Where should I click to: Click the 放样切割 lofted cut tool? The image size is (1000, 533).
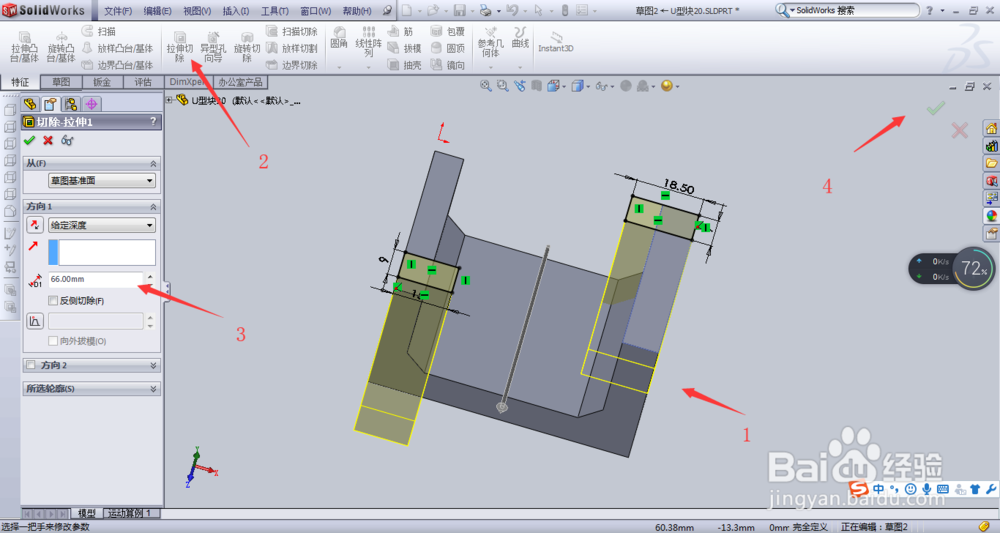coord(291,48)
